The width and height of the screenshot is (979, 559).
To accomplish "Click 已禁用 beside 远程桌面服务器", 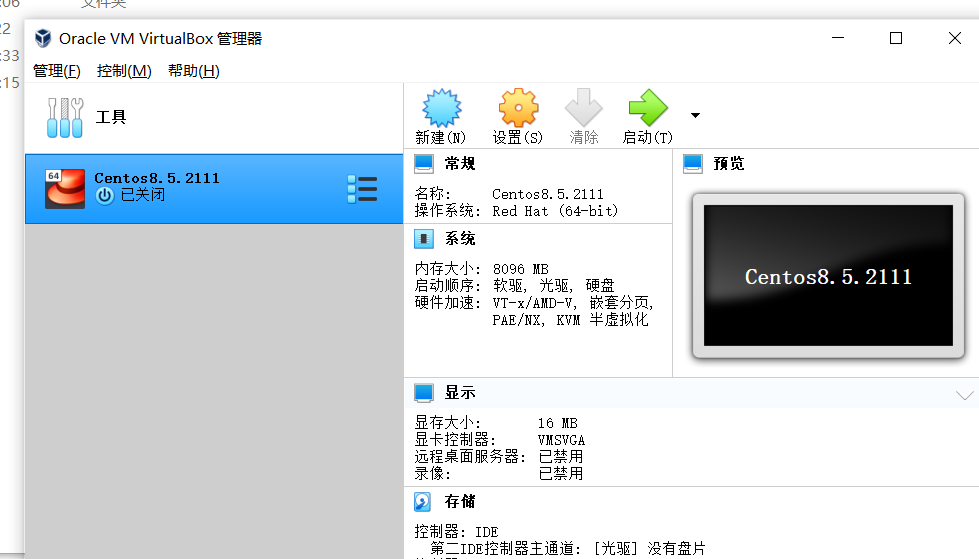I will [x=561, y=457].
